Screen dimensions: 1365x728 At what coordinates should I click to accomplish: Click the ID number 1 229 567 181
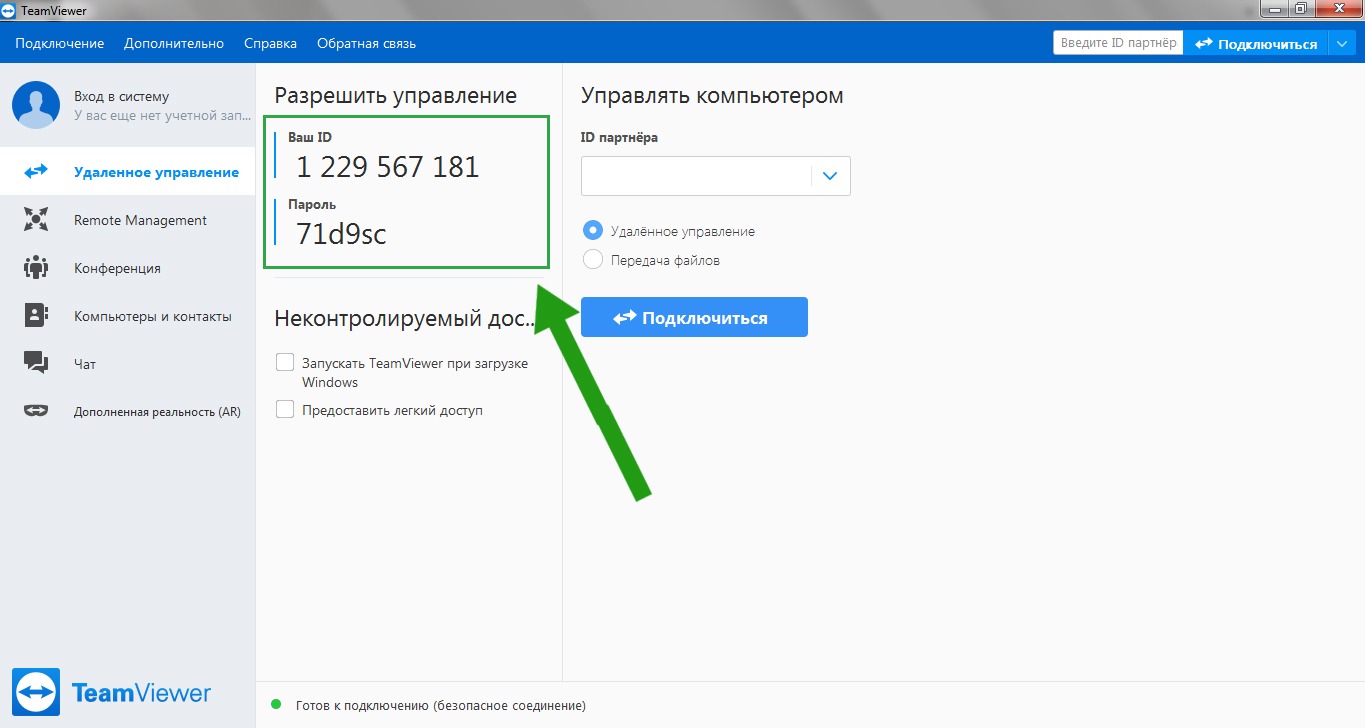click(388, 167)
